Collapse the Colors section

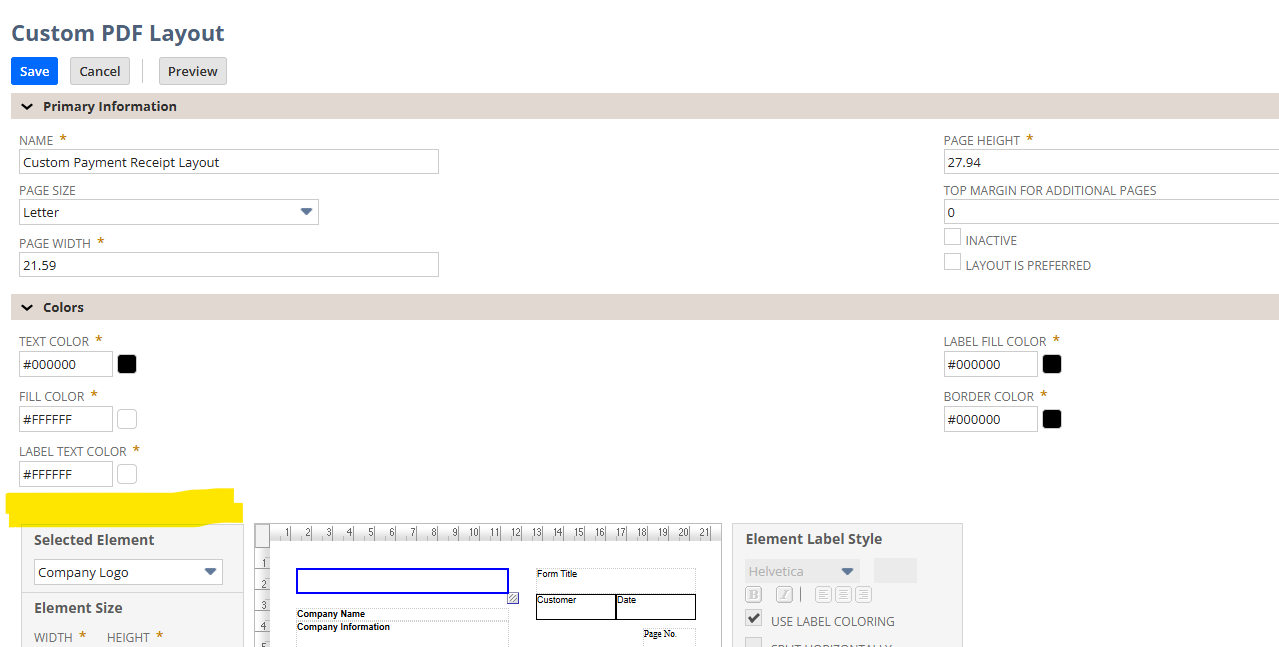point(26,307)
